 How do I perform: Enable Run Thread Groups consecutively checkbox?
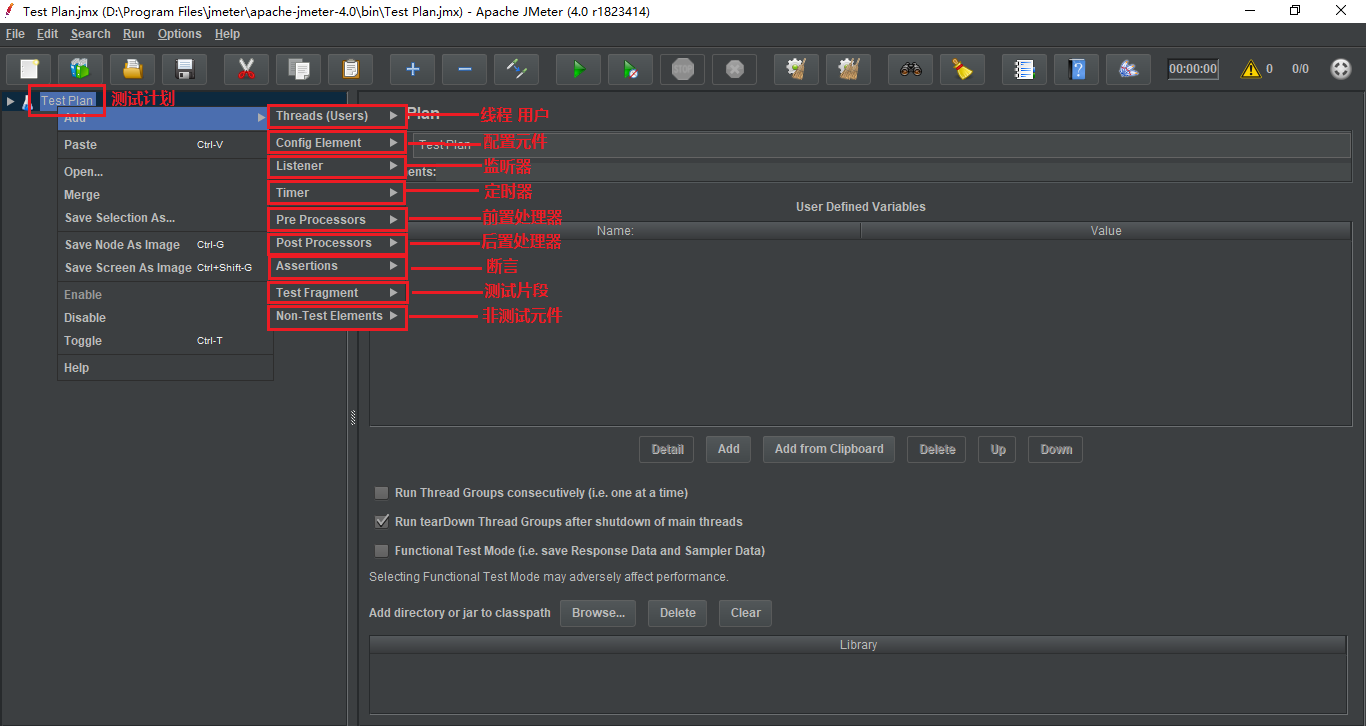pyautogui.click(x=381, y=493)
